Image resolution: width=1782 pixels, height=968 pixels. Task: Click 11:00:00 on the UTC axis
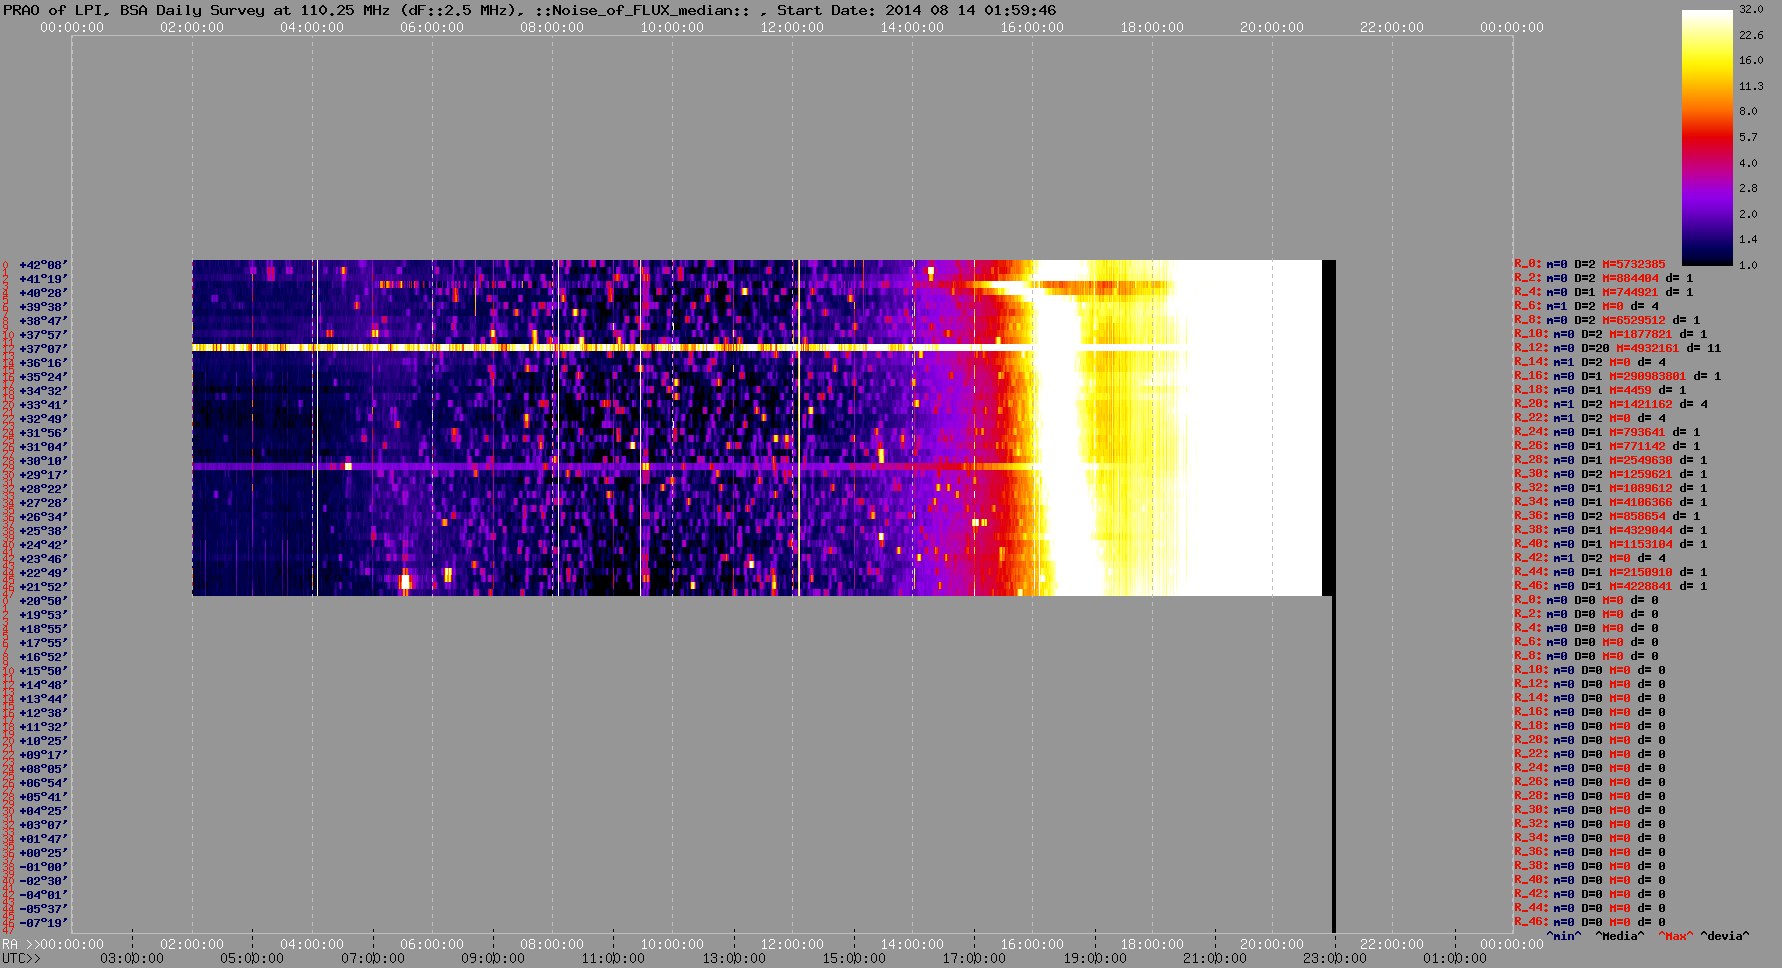coord(613,958)
